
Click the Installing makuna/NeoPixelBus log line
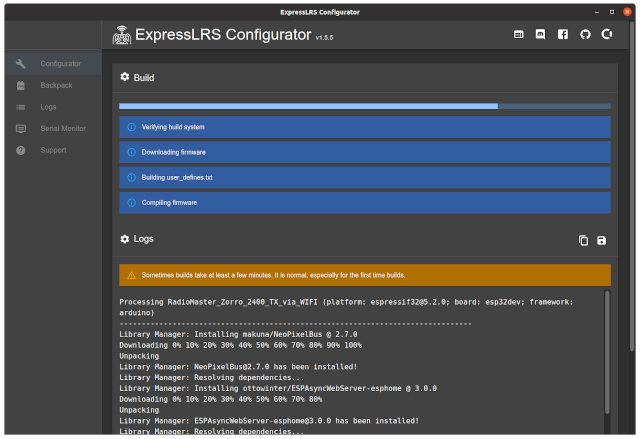coord(238,334)
